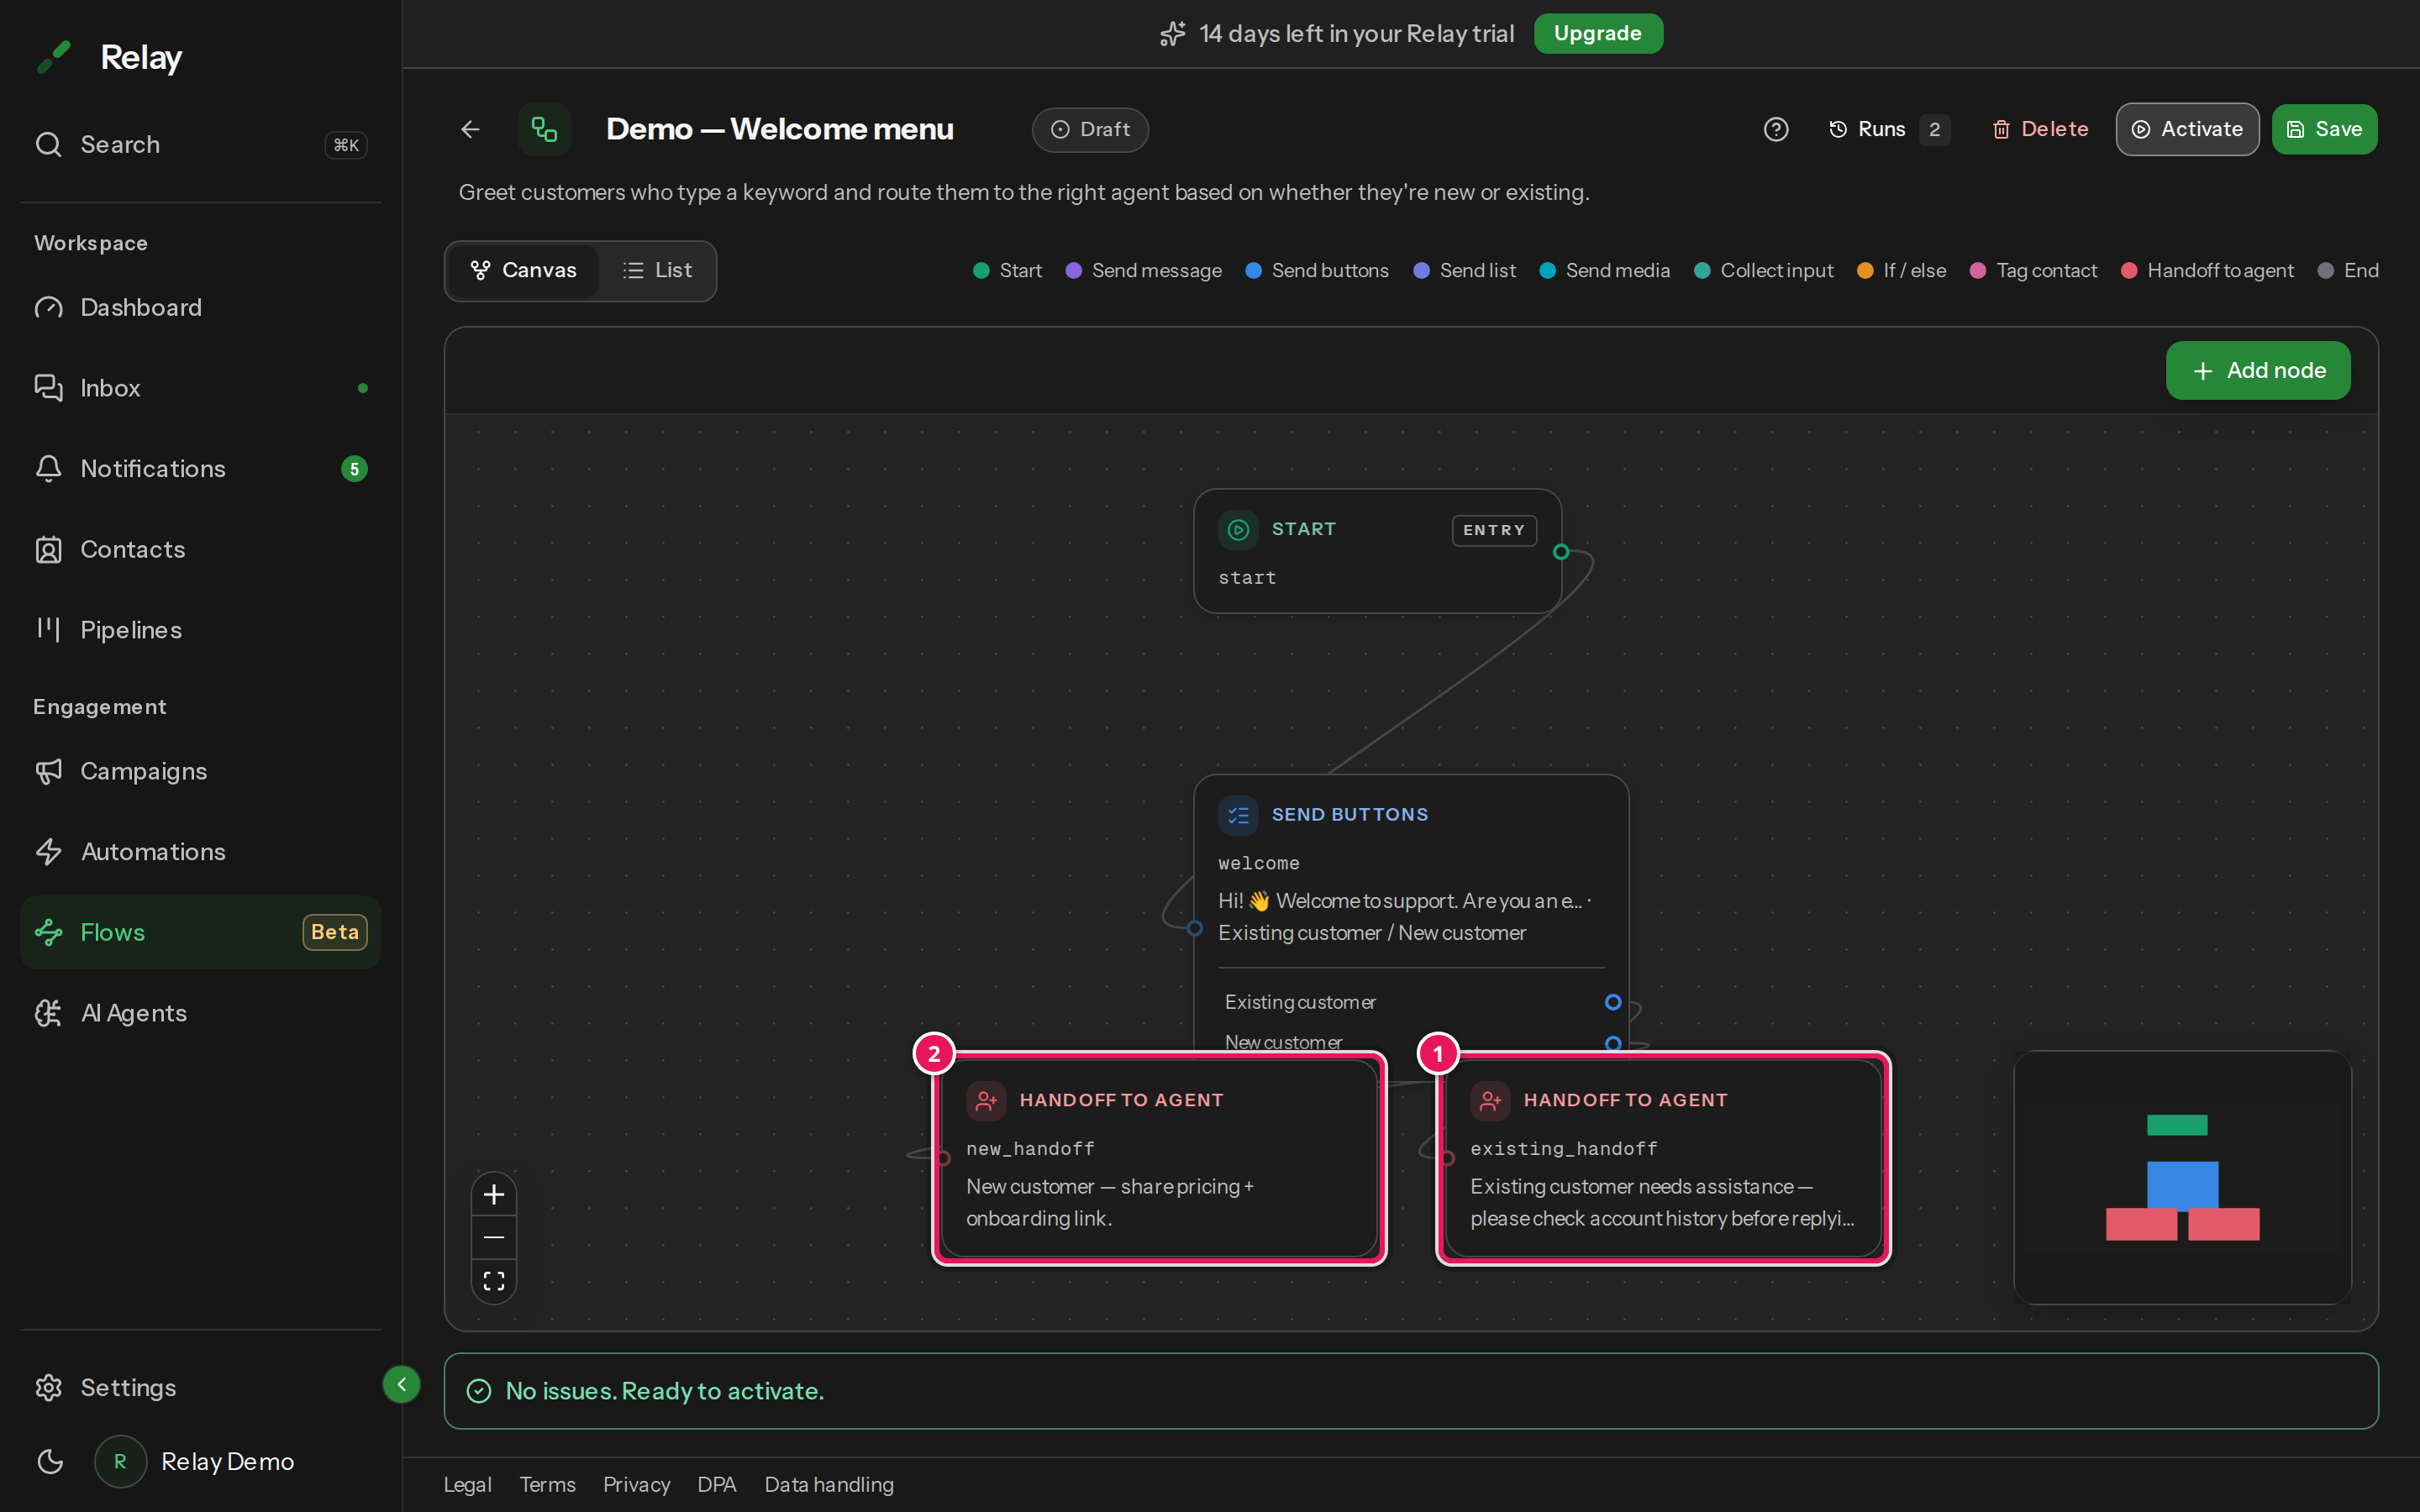Screen dimensions: 2420x1512
Task: Go to the Inbox
Action: click(200, 388)
